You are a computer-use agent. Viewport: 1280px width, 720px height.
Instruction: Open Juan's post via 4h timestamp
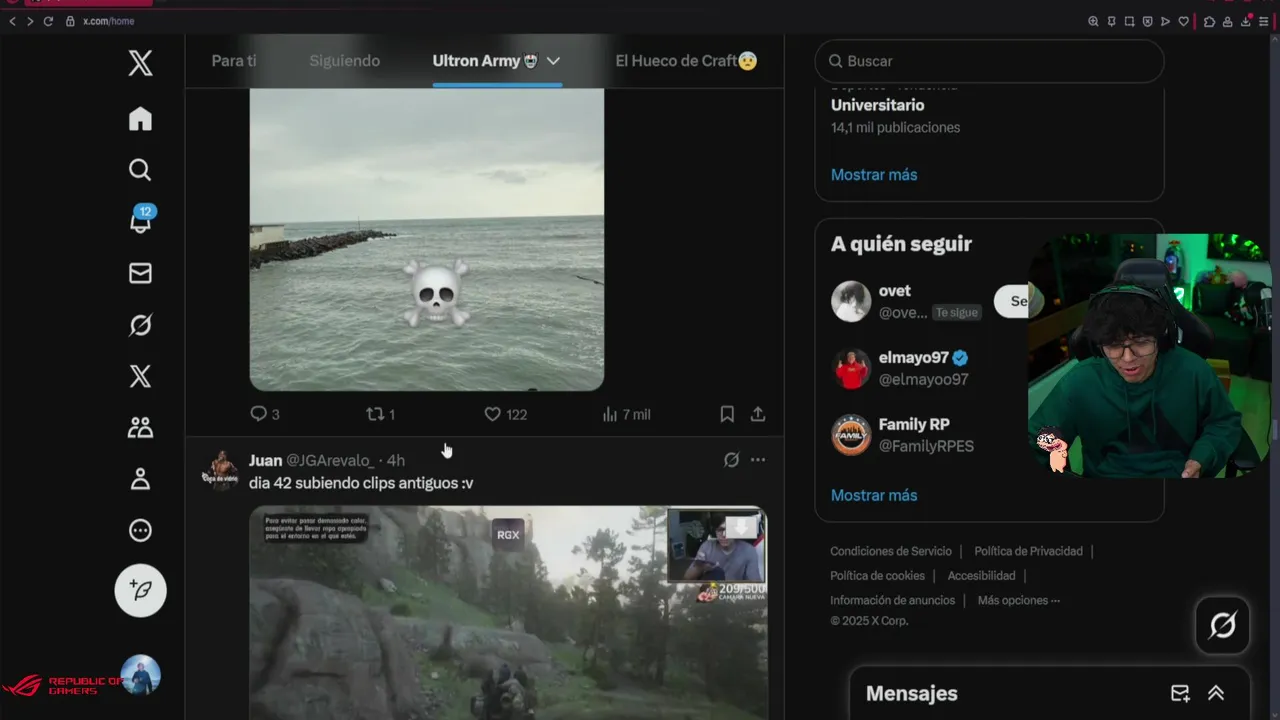[x=396, y=460]
